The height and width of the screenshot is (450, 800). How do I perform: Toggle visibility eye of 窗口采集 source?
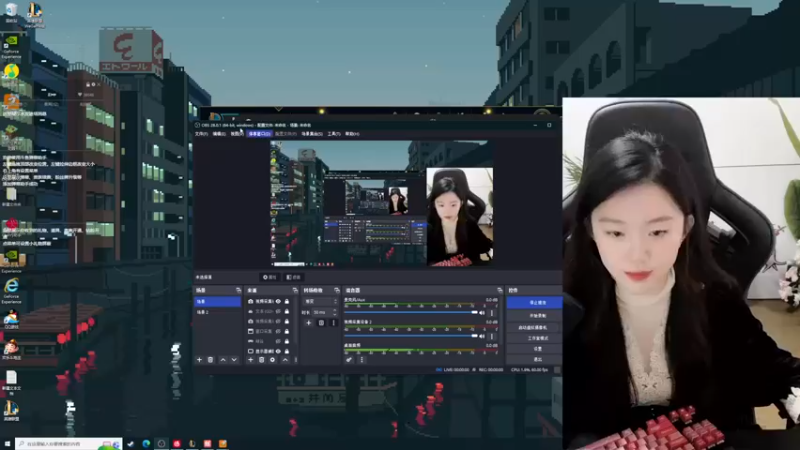click(x=278, y=331)
